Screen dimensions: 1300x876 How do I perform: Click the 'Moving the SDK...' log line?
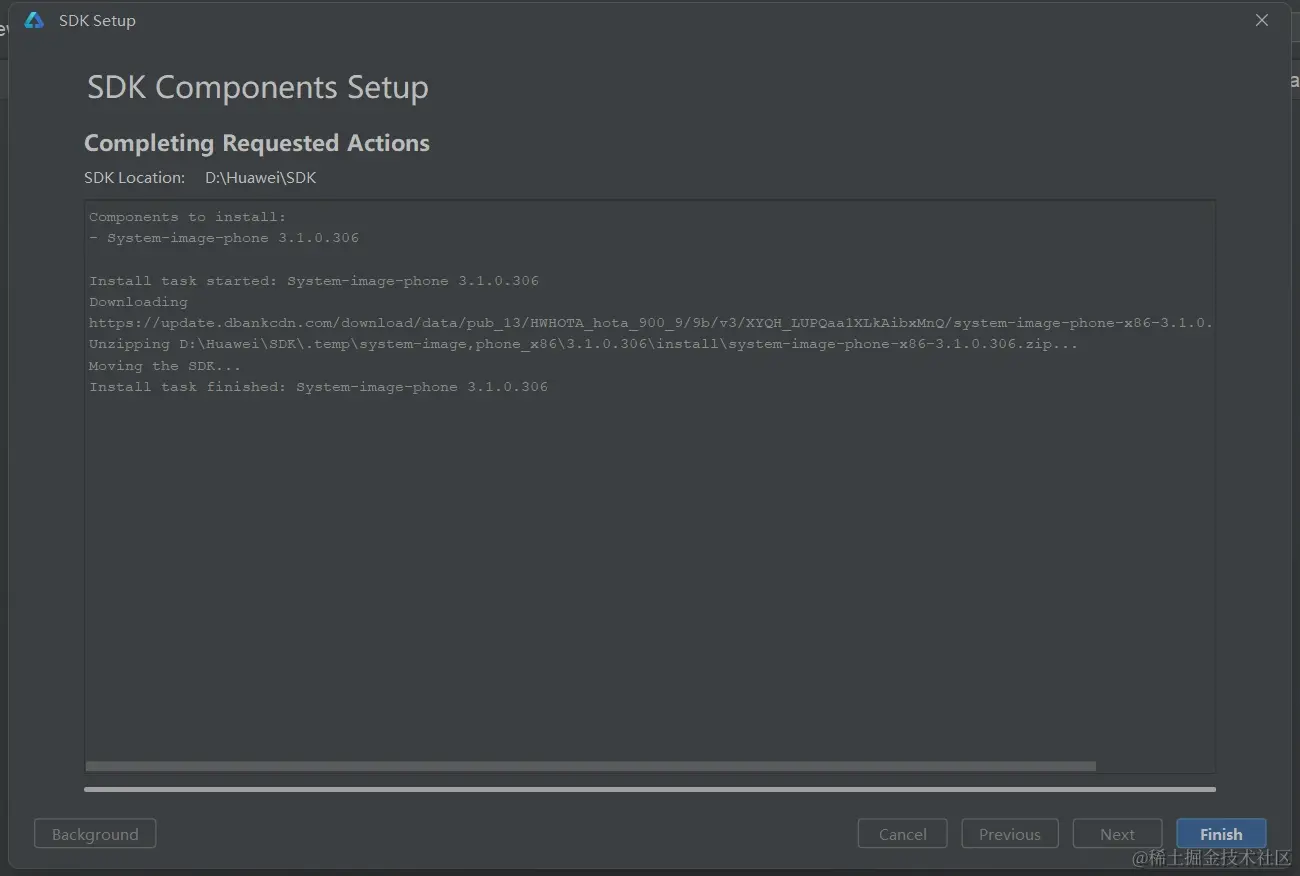coord(165,366)
